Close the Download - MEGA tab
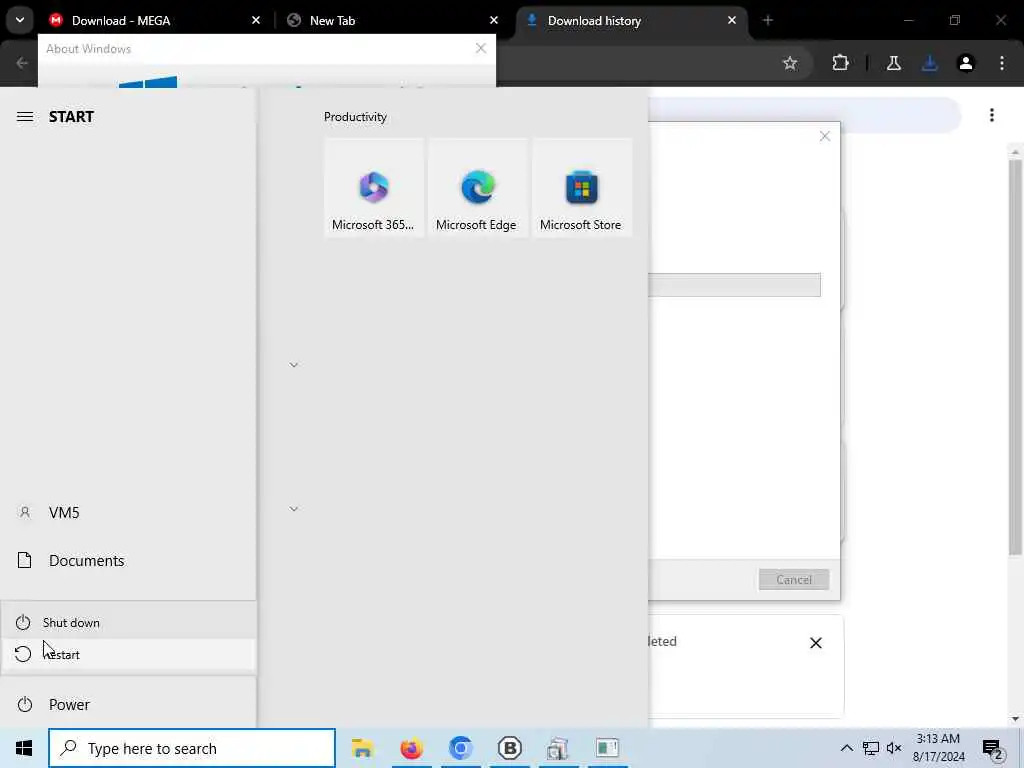 [x=256, y=20]
